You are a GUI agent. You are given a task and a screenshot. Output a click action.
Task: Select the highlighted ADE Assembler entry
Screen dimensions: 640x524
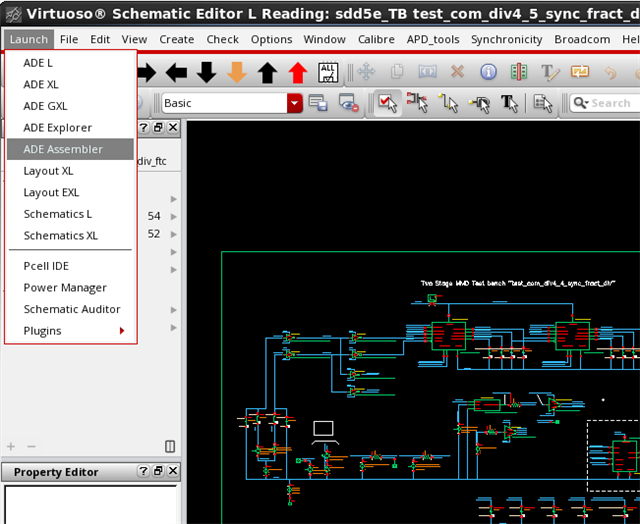[x=70, y=149]
